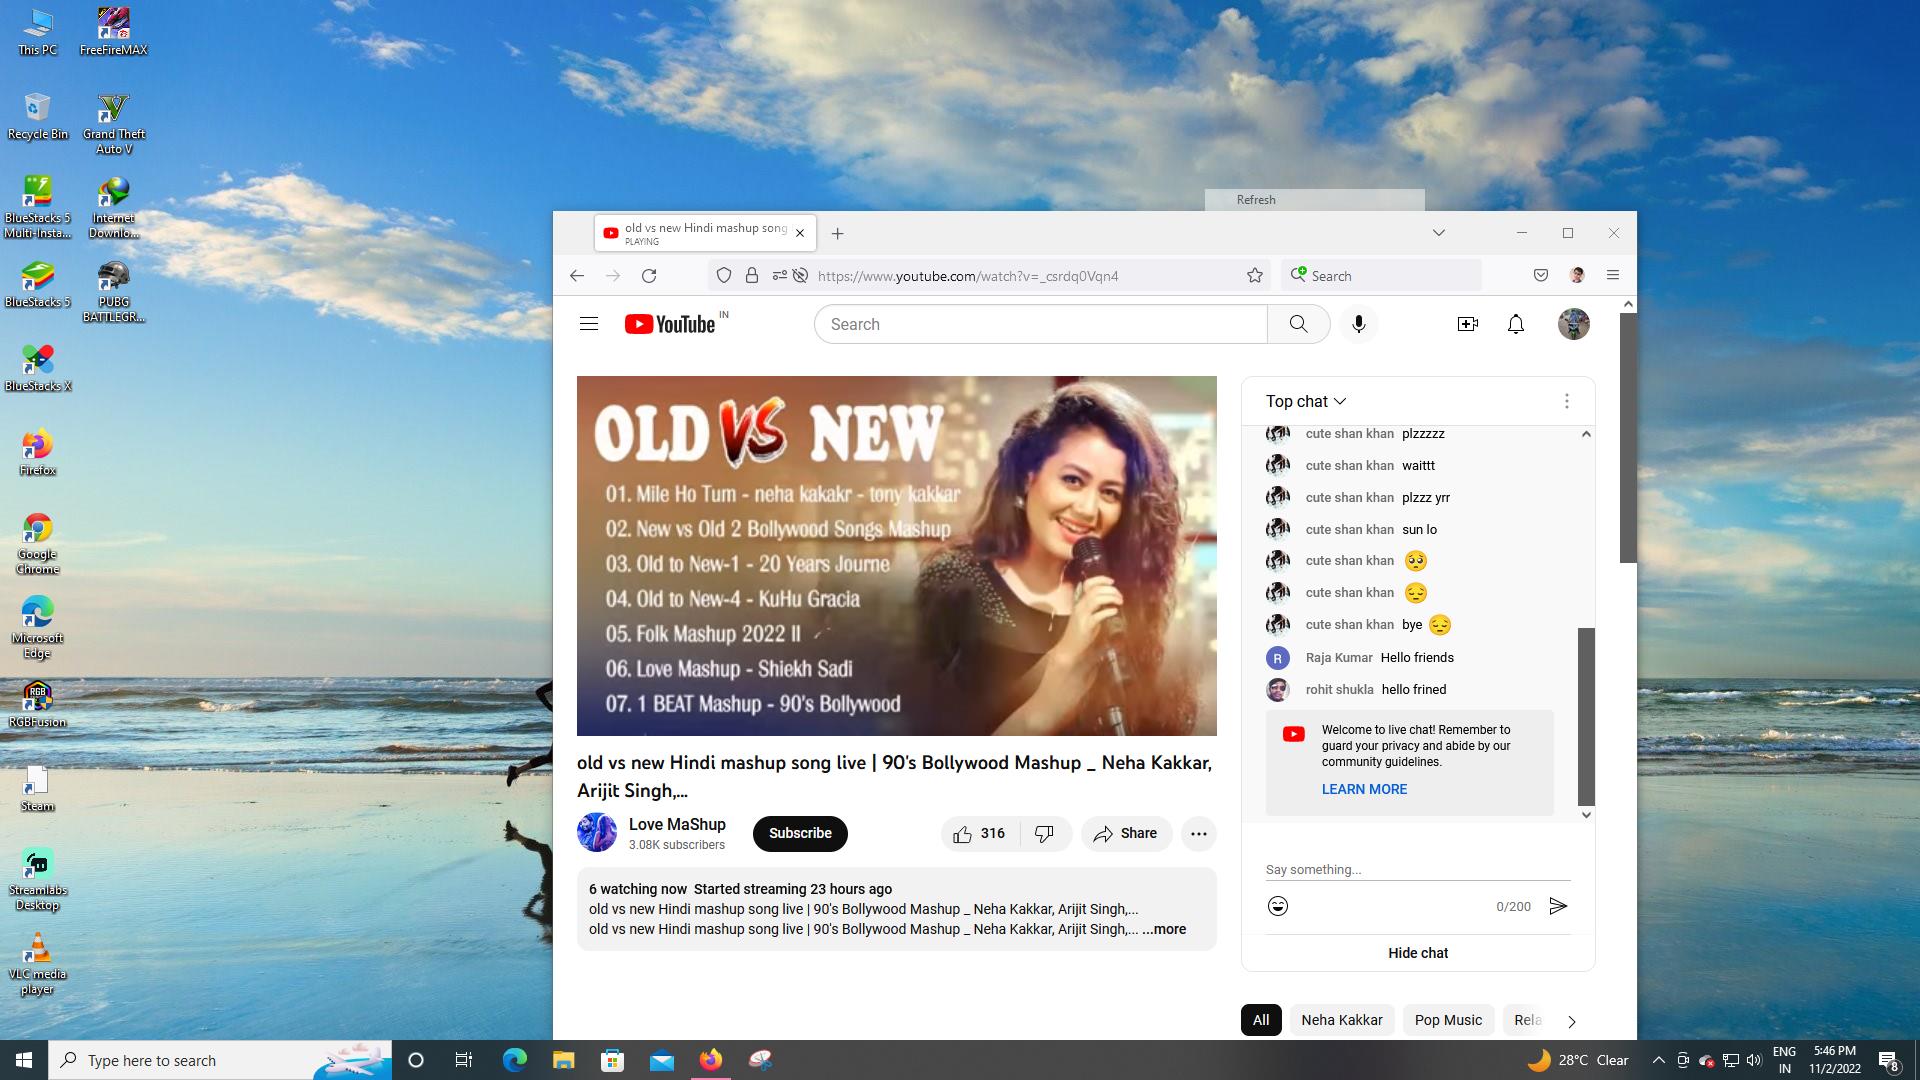Viewport: 1920px width, 1080px height.
Task: Select the Pop Music filter chip
Action: click(1447, 1020)
